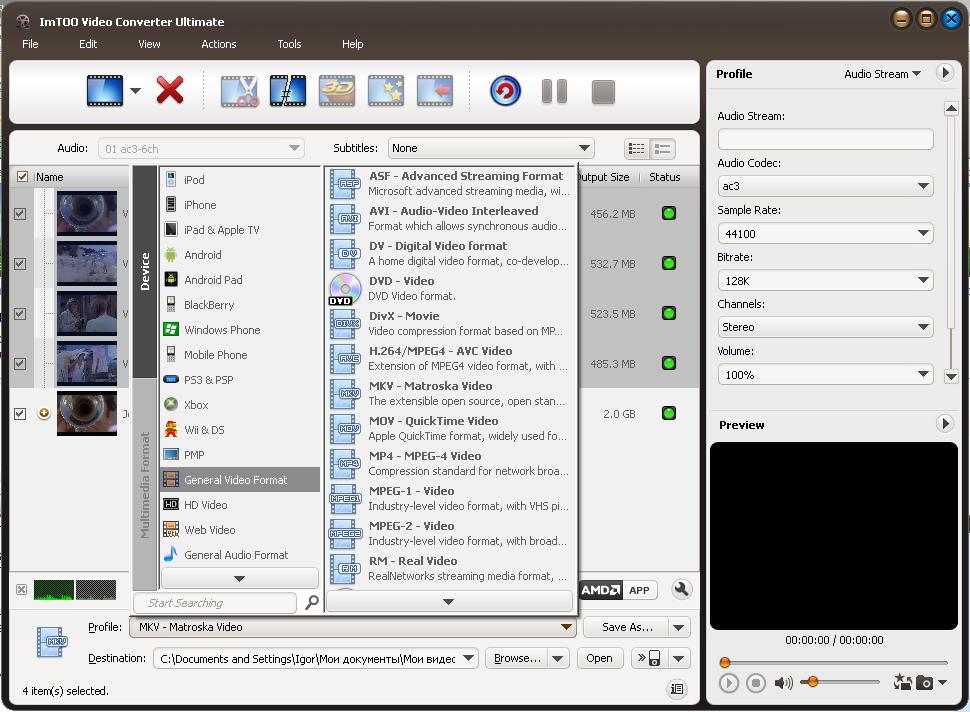This screenshot has width=970, height=712.
Task: Open the Subtitles None dropdown
Action: click(491, 148)
